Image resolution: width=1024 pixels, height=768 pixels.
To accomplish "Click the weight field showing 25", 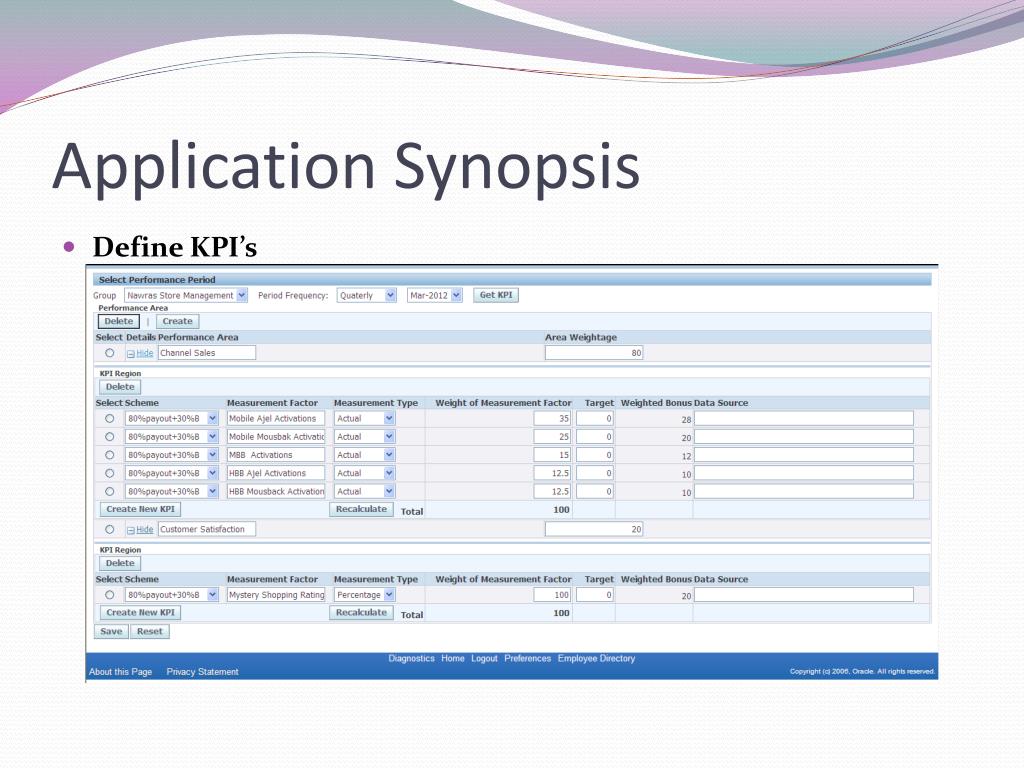I will (552, 437).
